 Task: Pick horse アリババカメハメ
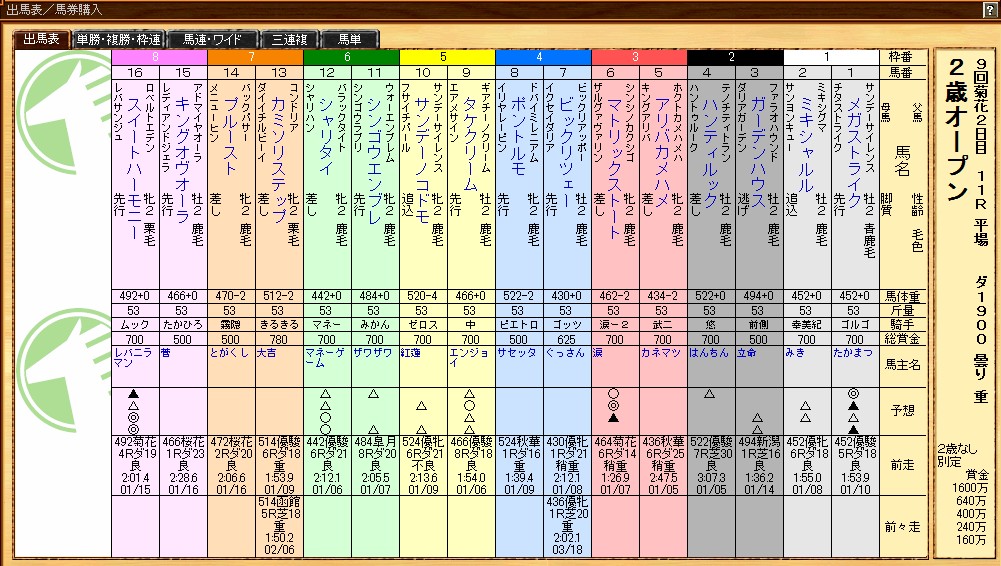click(x=663, y=151)
